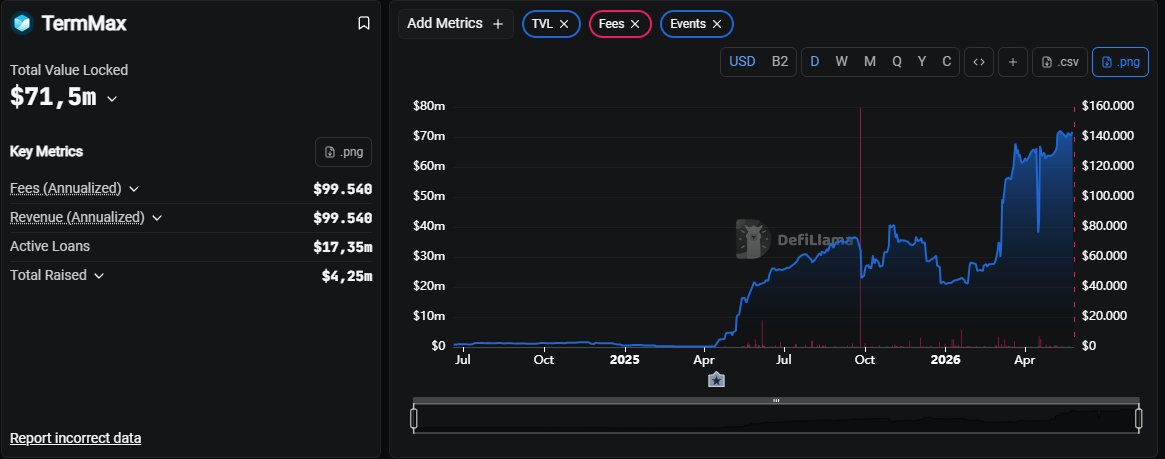Switch denomination to B2

pyautogui.click(x=779, y=62)
